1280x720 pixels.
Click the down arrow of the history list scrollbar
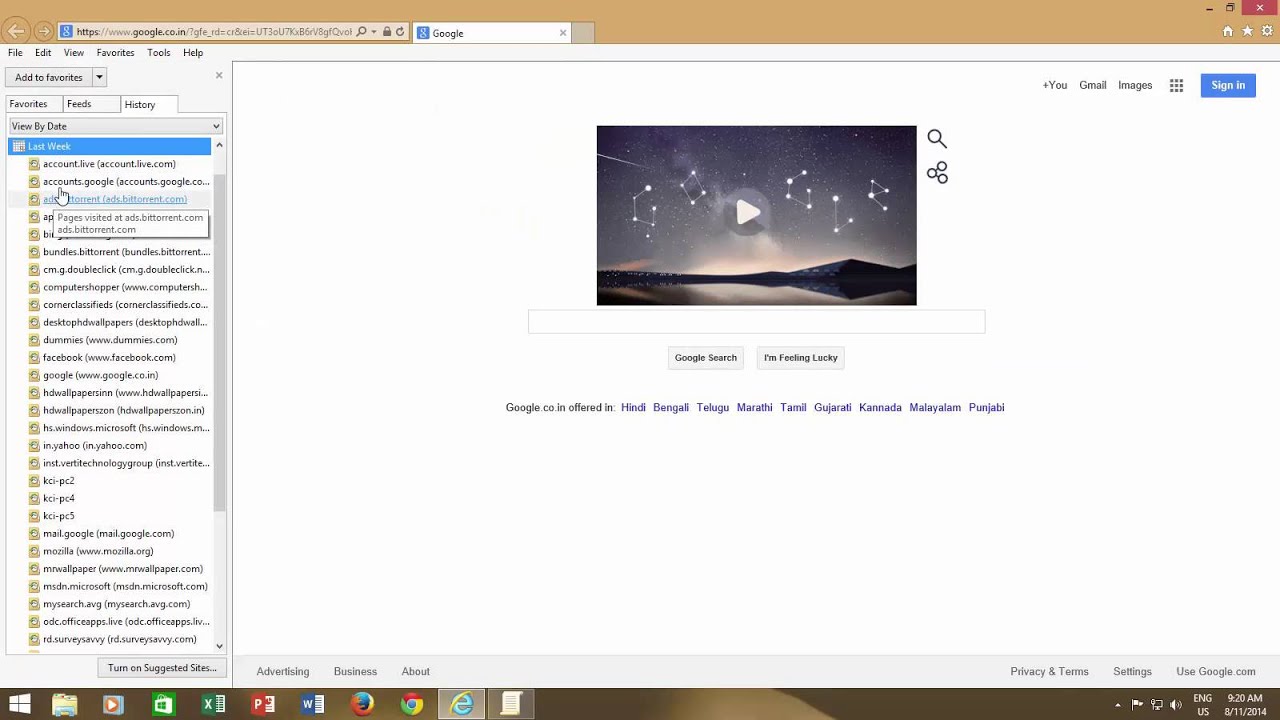click(219, 646)
